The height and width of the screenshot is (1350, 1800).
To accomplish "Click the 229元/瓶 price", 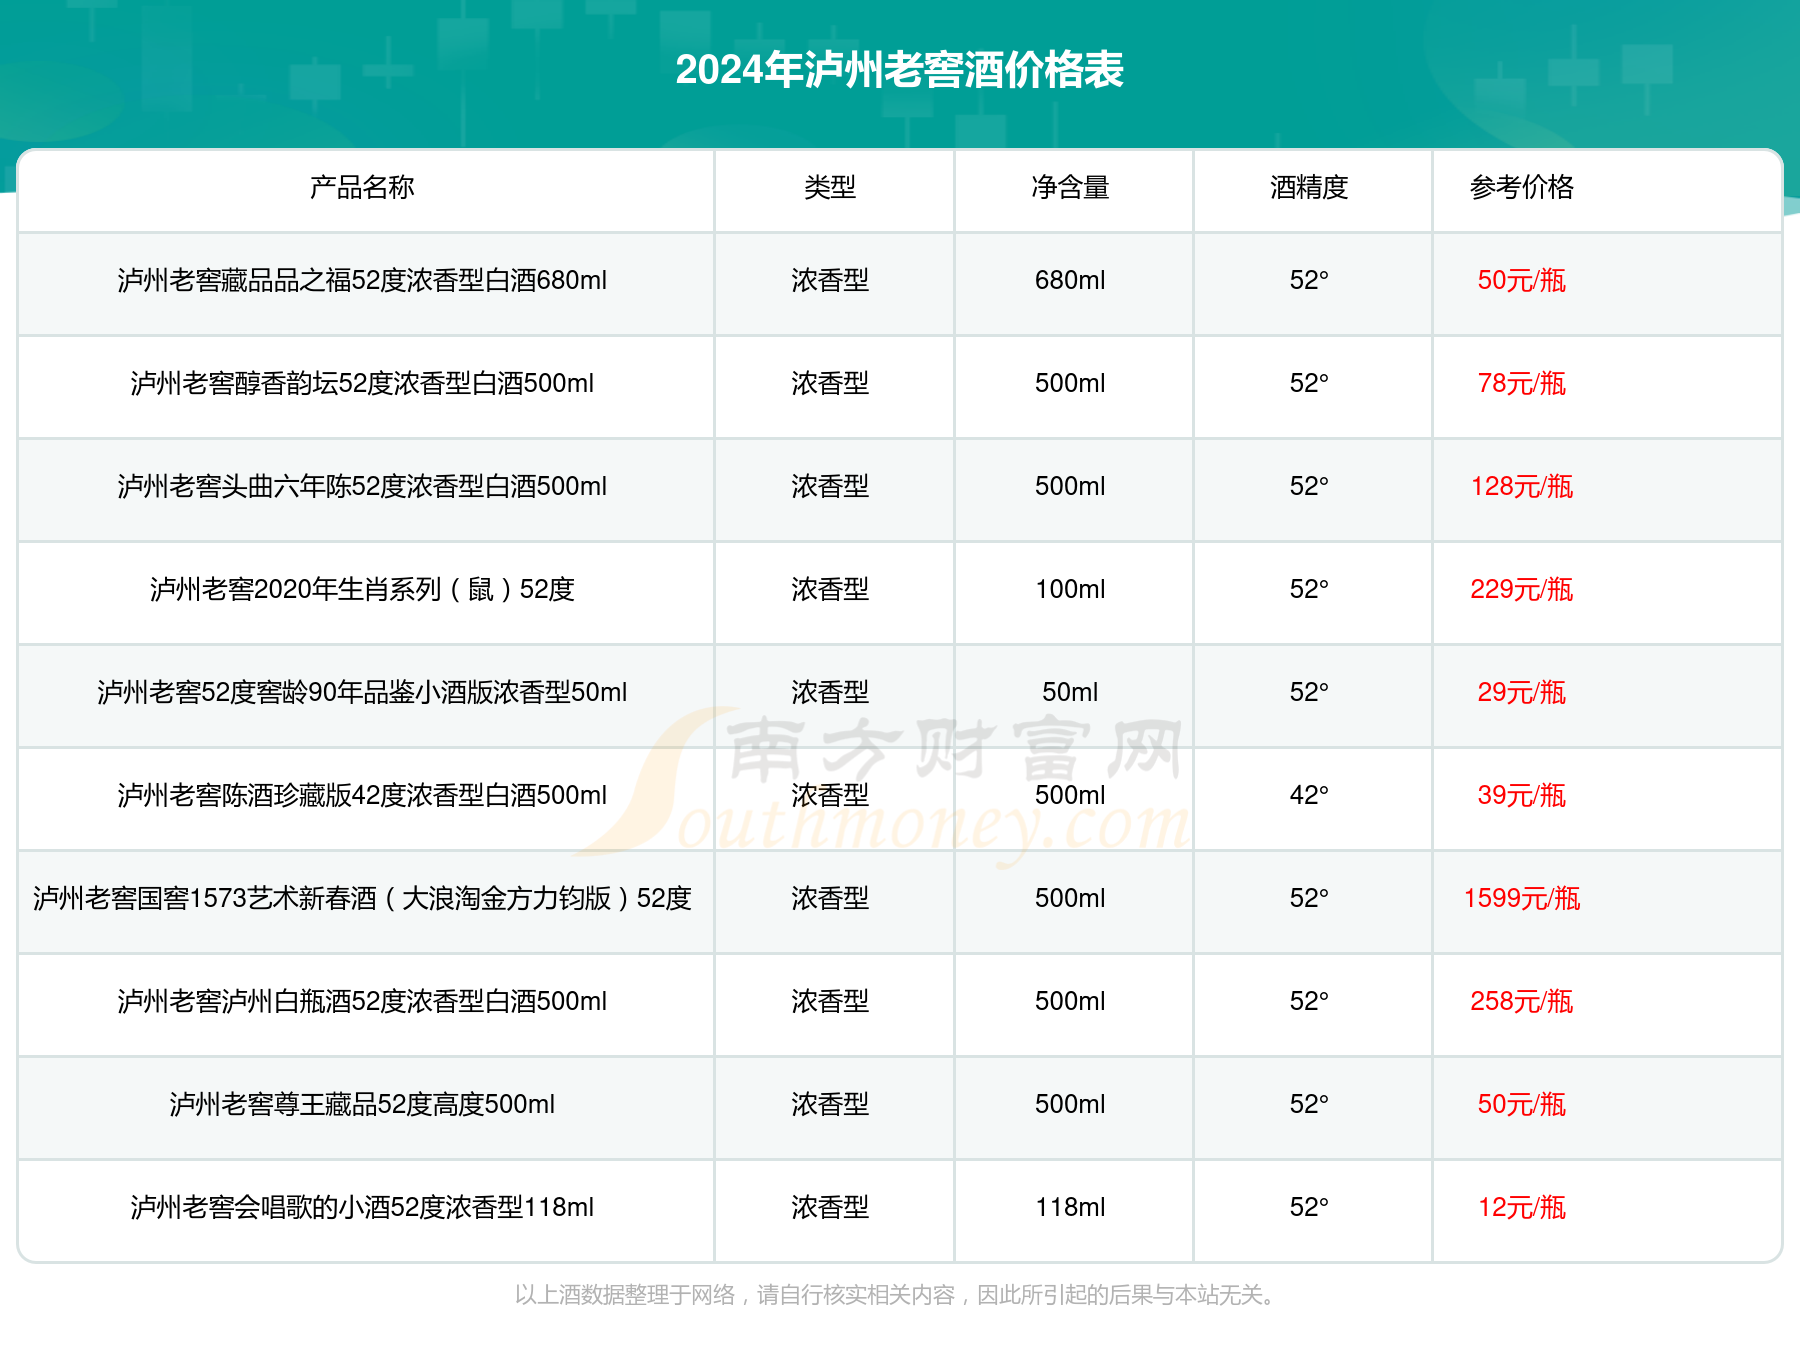I will tap(1522, 590).
